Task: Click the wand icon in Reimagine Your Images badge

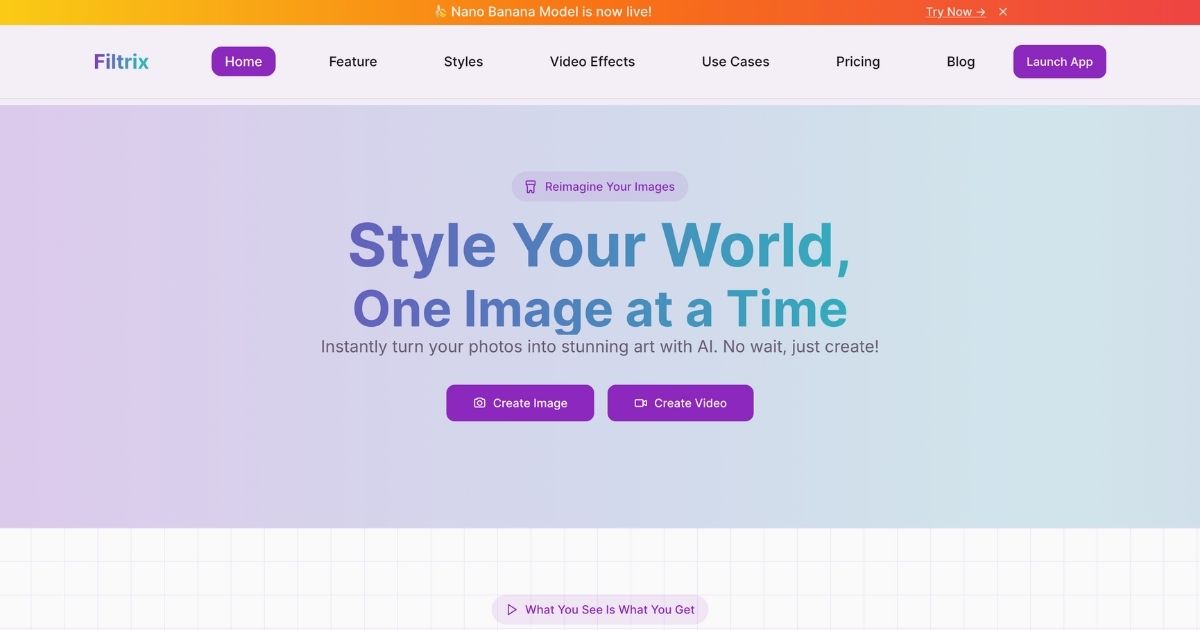Action: [x=529, y=186]
